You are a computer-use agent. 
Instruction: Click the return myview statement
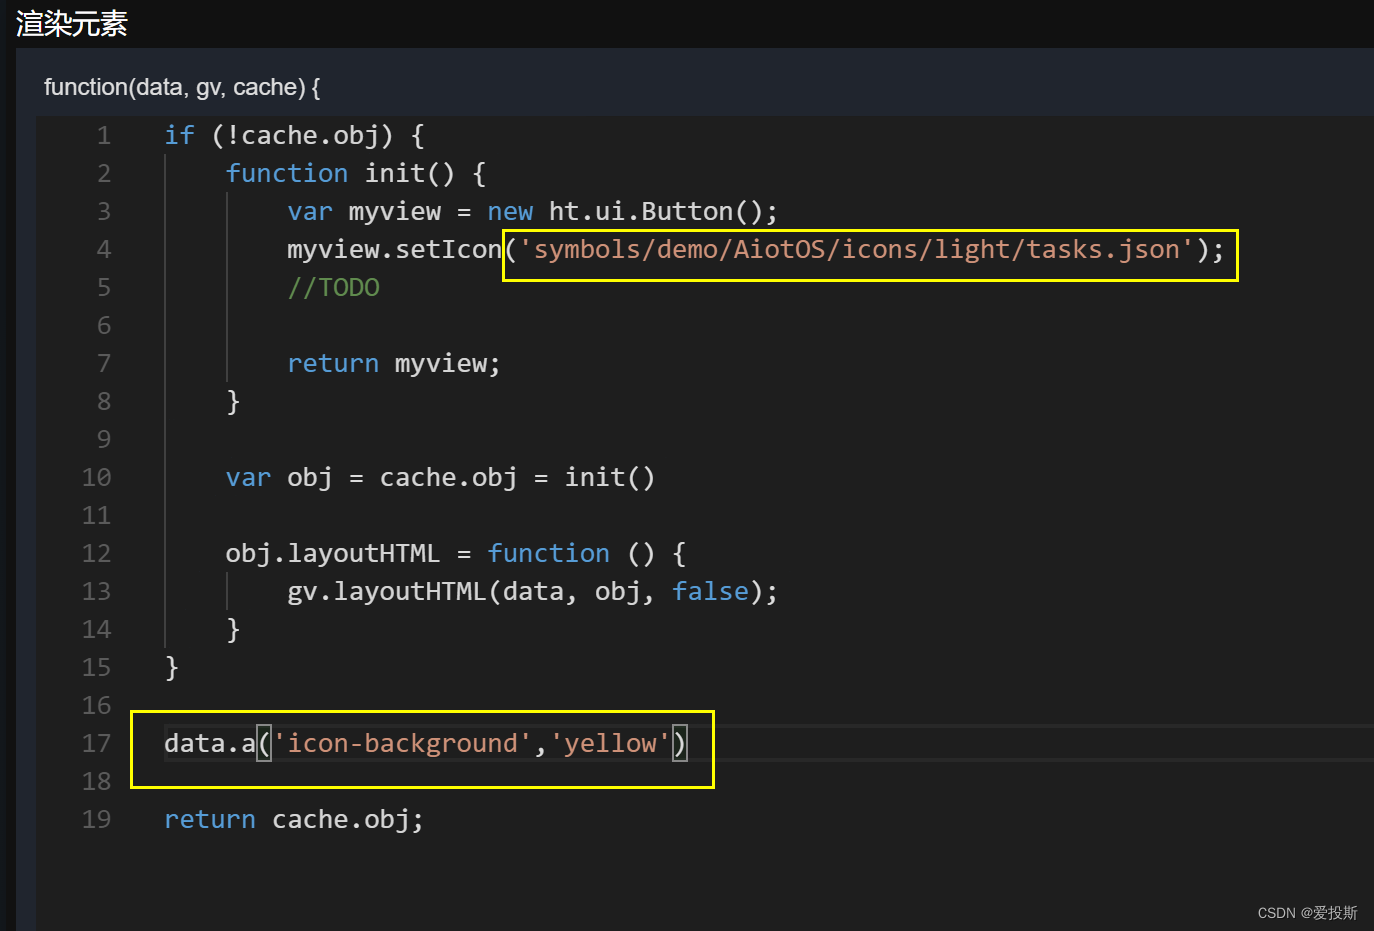coord(393,363)
